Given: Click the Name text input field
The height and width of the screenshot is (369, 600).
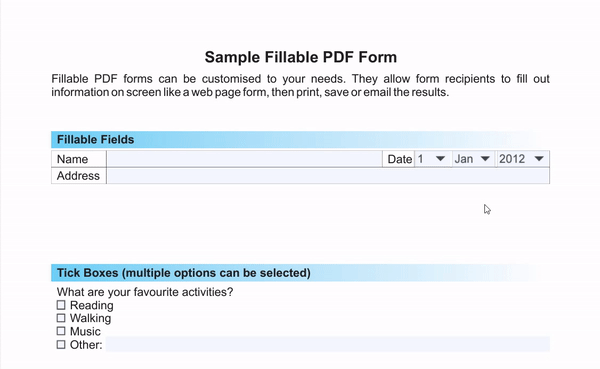Looking at the screenshot, I should click(x=244, y=159).
